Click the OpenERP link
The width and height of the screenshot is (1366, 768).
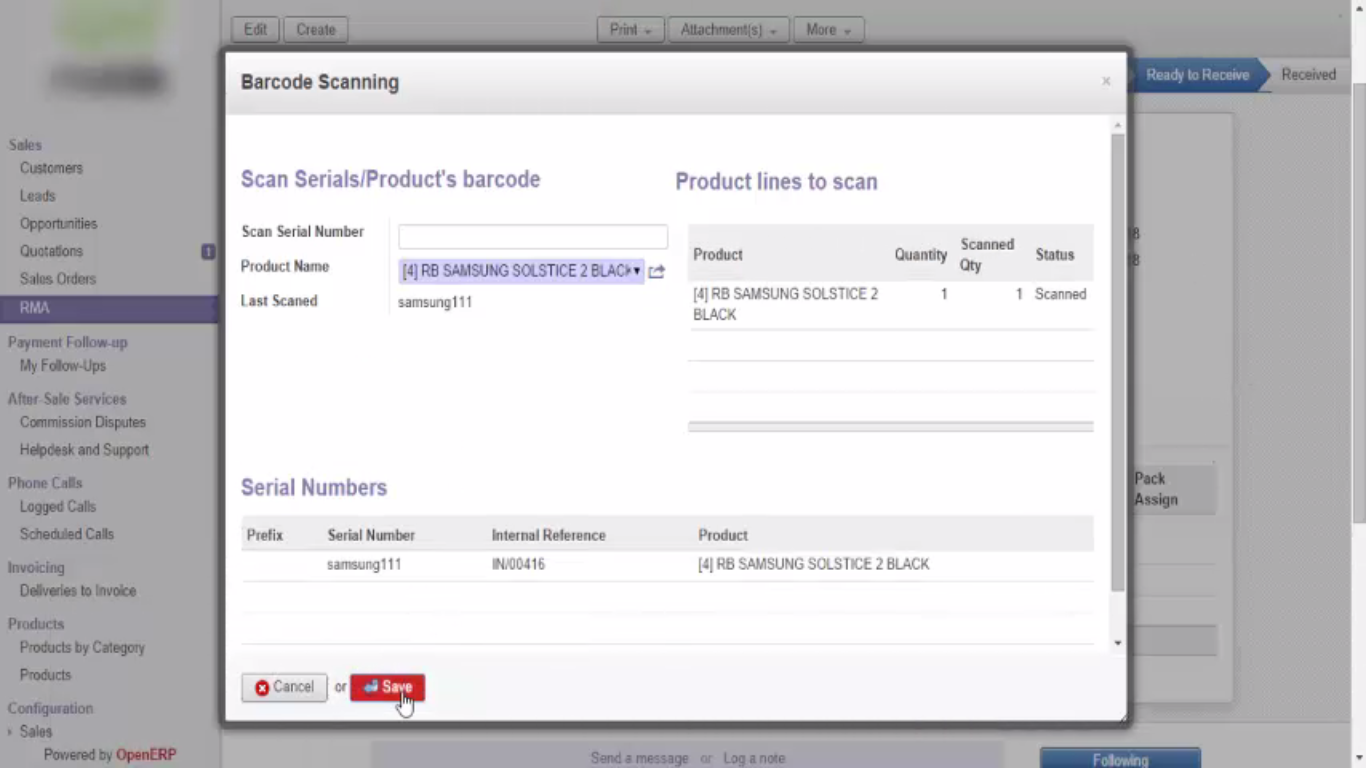(146, 755)
